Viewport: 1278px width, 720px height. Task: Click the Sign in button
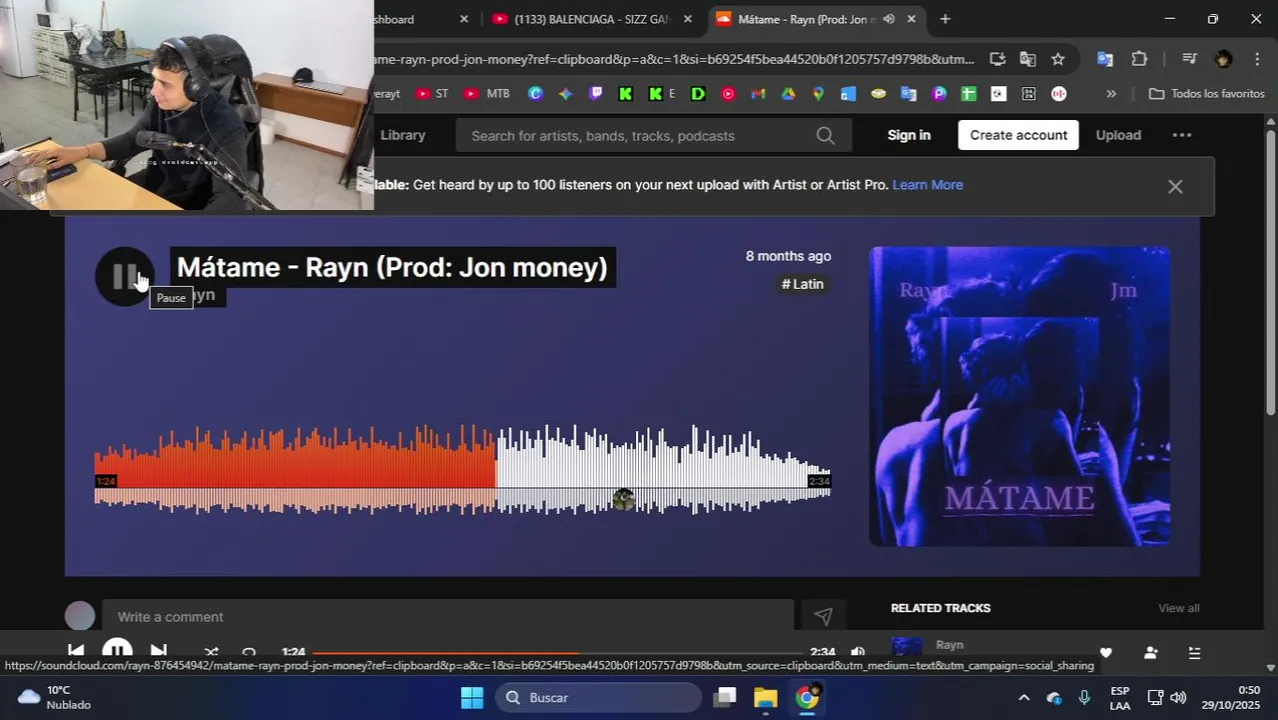[x=909, y=135]
